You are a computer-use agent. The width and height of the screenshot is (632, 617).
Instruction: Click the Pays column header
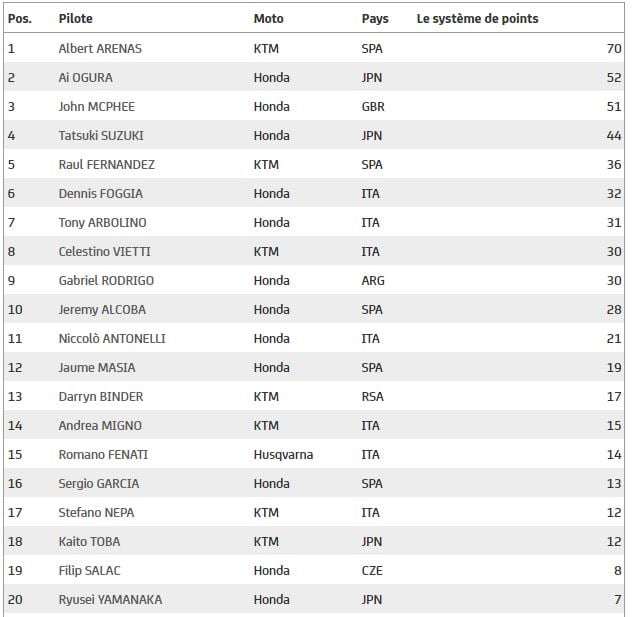(375, 18)
